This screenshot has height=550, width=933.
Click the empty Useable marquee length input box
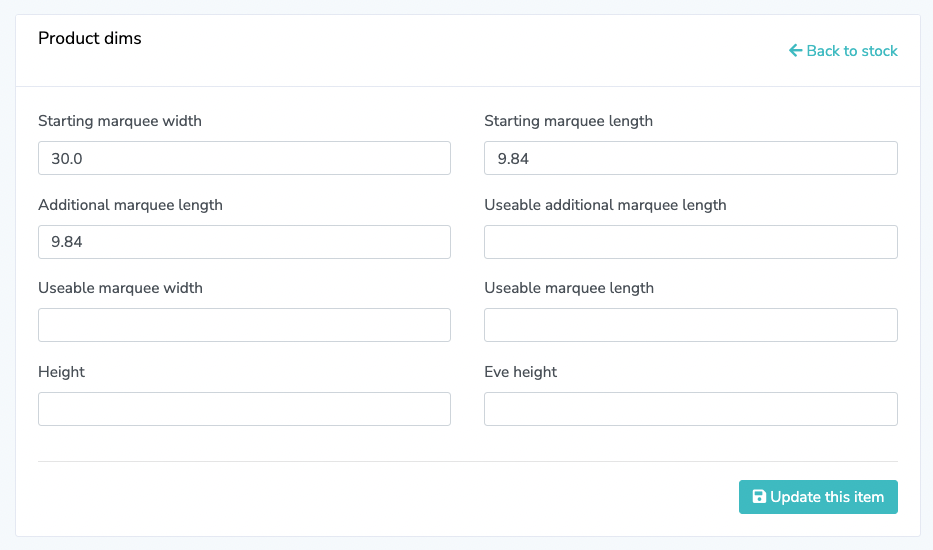coord(691,325)
